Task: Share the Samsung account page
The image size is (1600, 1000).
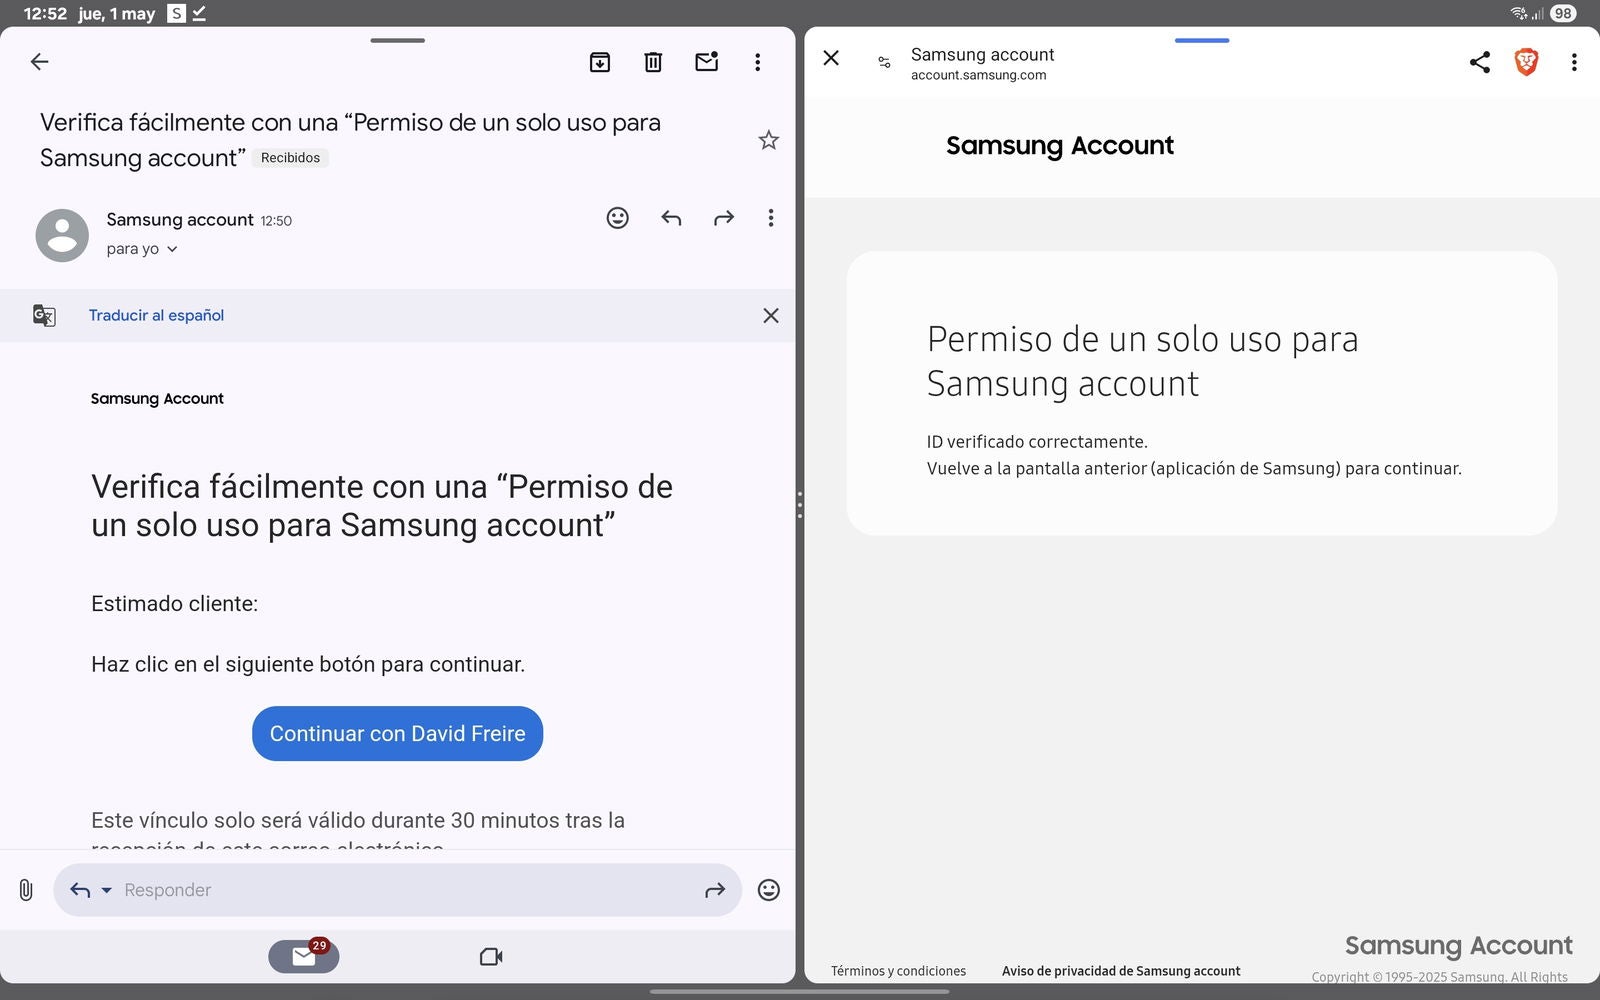Action: [x=1479, y=62]
